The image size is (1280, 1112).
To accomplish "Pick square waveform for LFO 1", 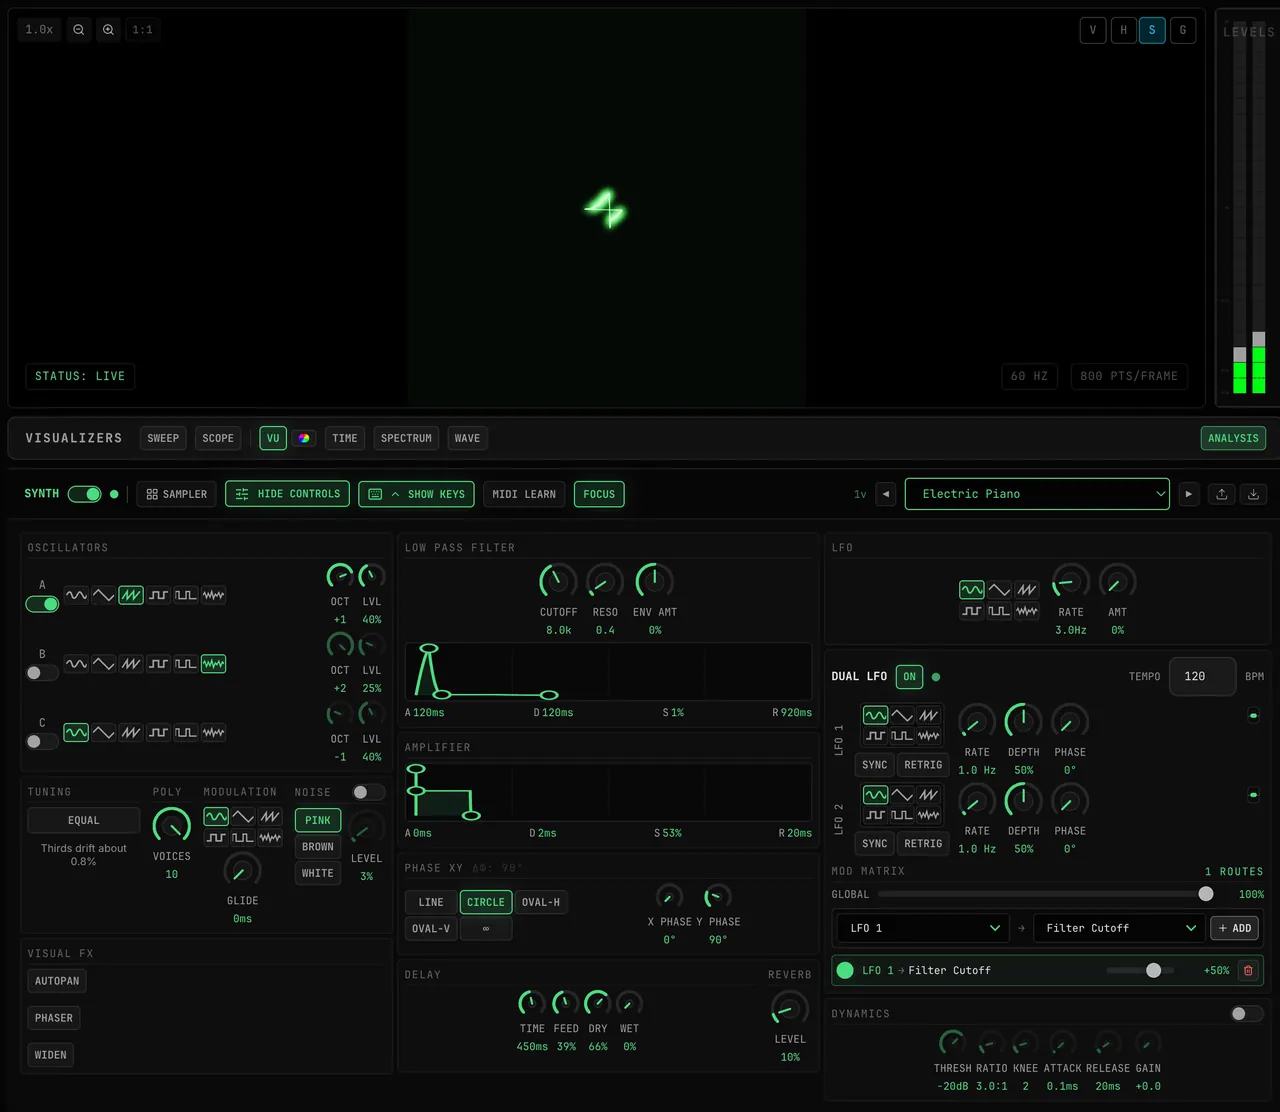I will point(875,736).
